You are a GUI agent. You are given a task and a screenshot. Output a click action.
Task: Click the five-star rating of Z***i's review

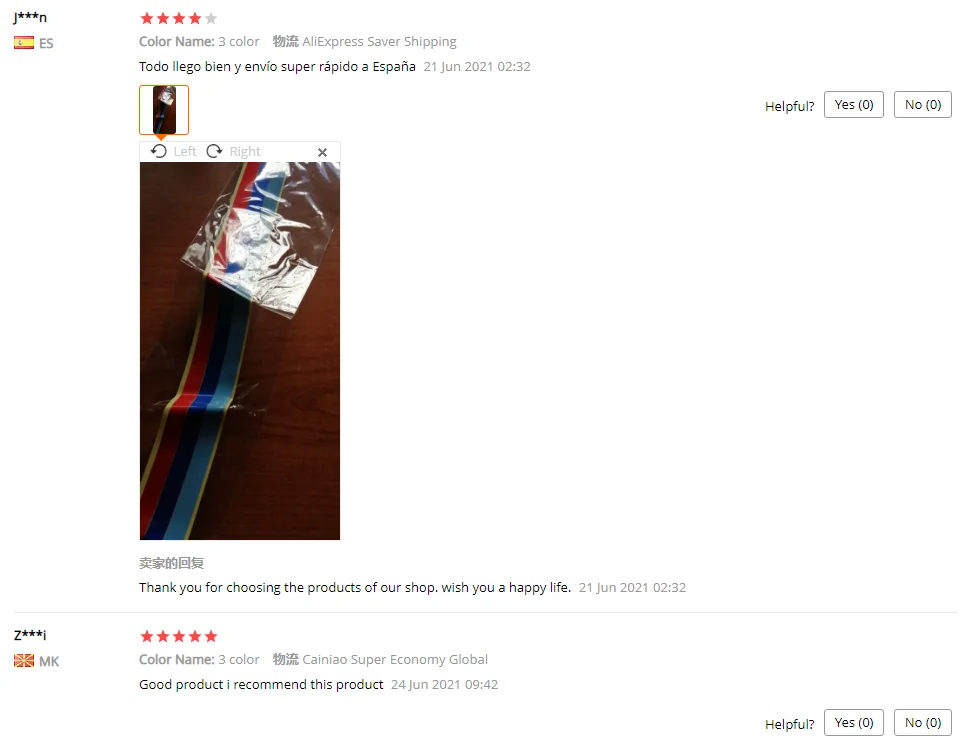[x=178, y=636]
